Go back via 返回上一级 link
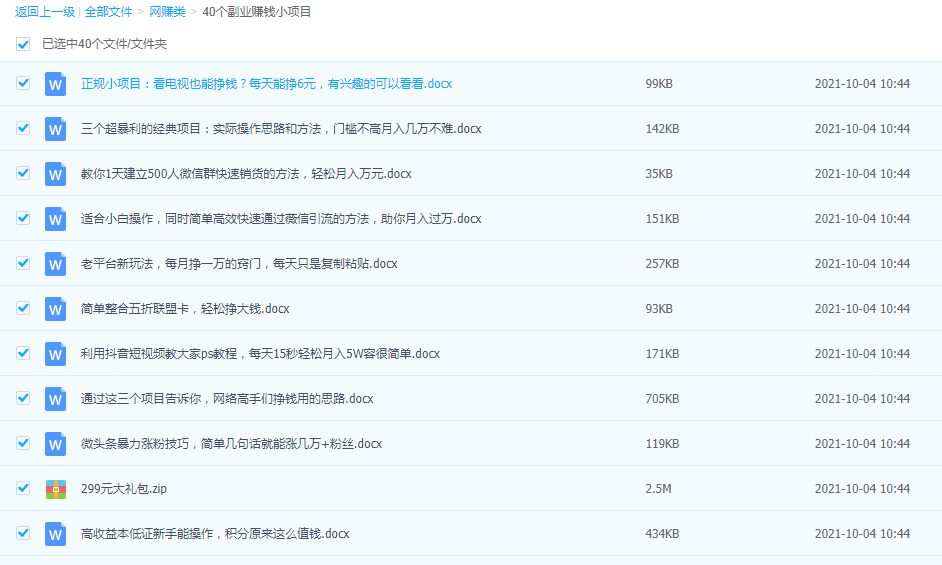This screenshot has width=942, height=565. [44, 12]
